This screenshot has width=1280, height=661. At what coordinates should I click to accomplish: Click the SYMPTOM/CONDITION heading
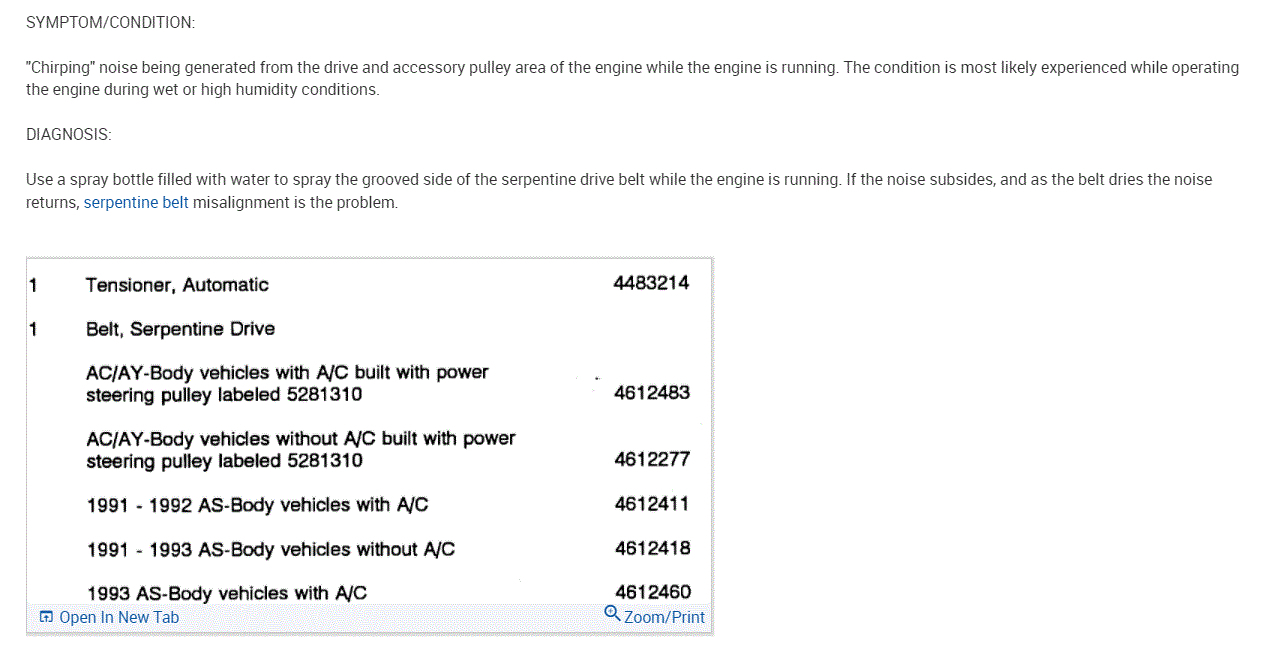coord(111,22)
